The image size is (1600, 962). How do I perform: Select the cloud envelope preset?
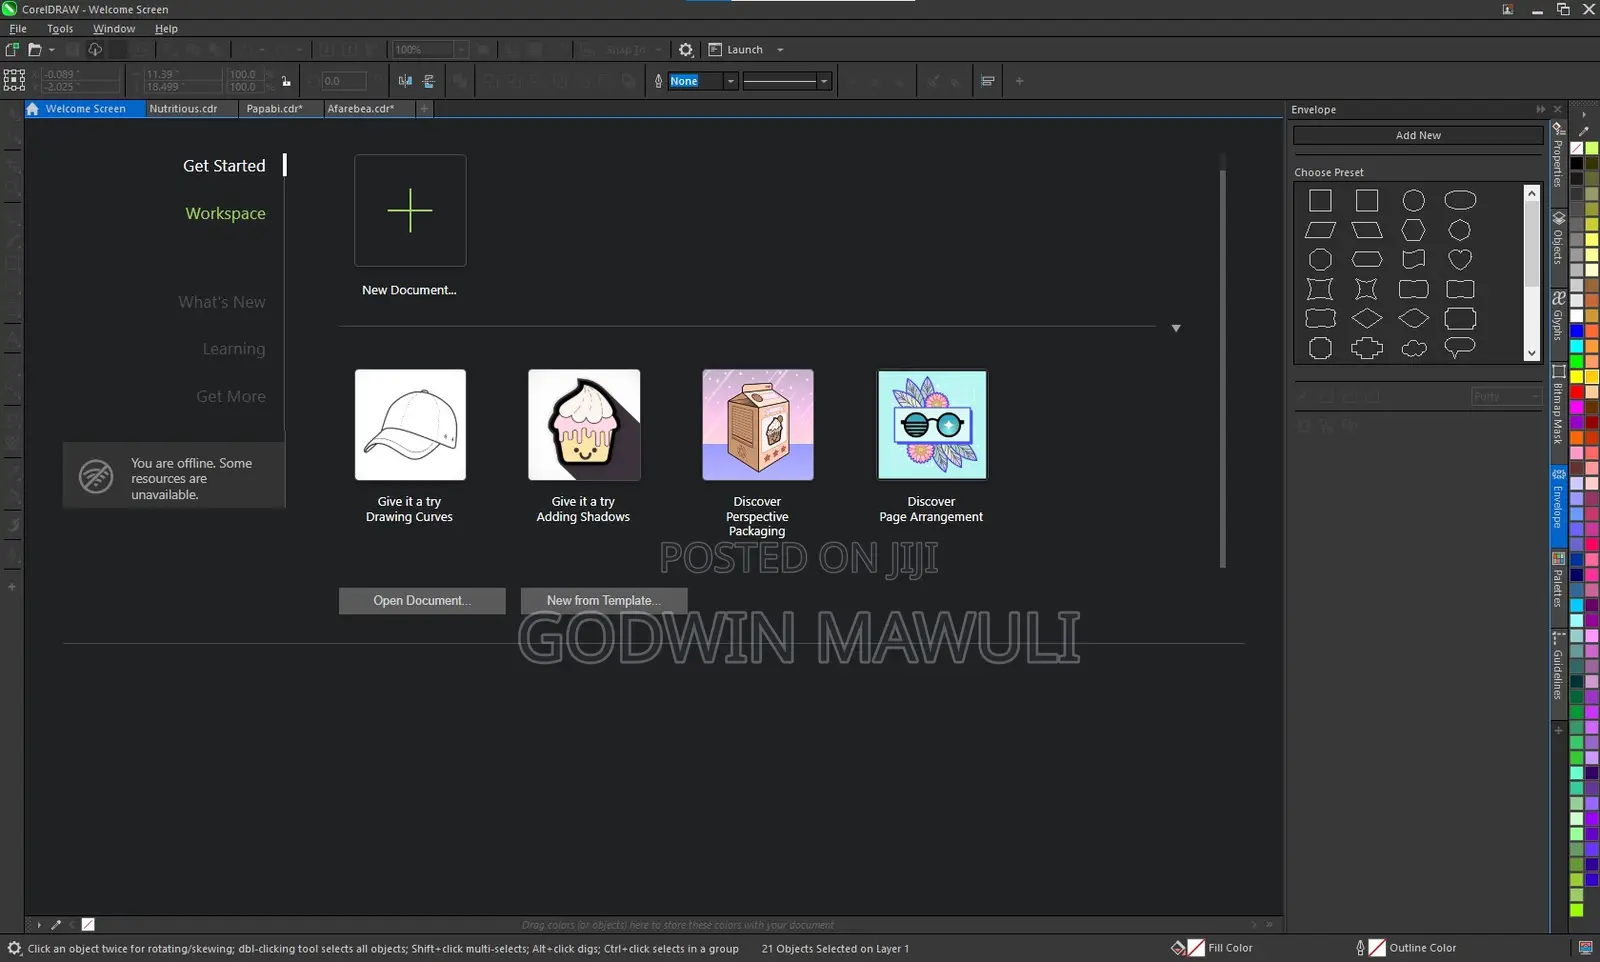(x=1413, y=348)
